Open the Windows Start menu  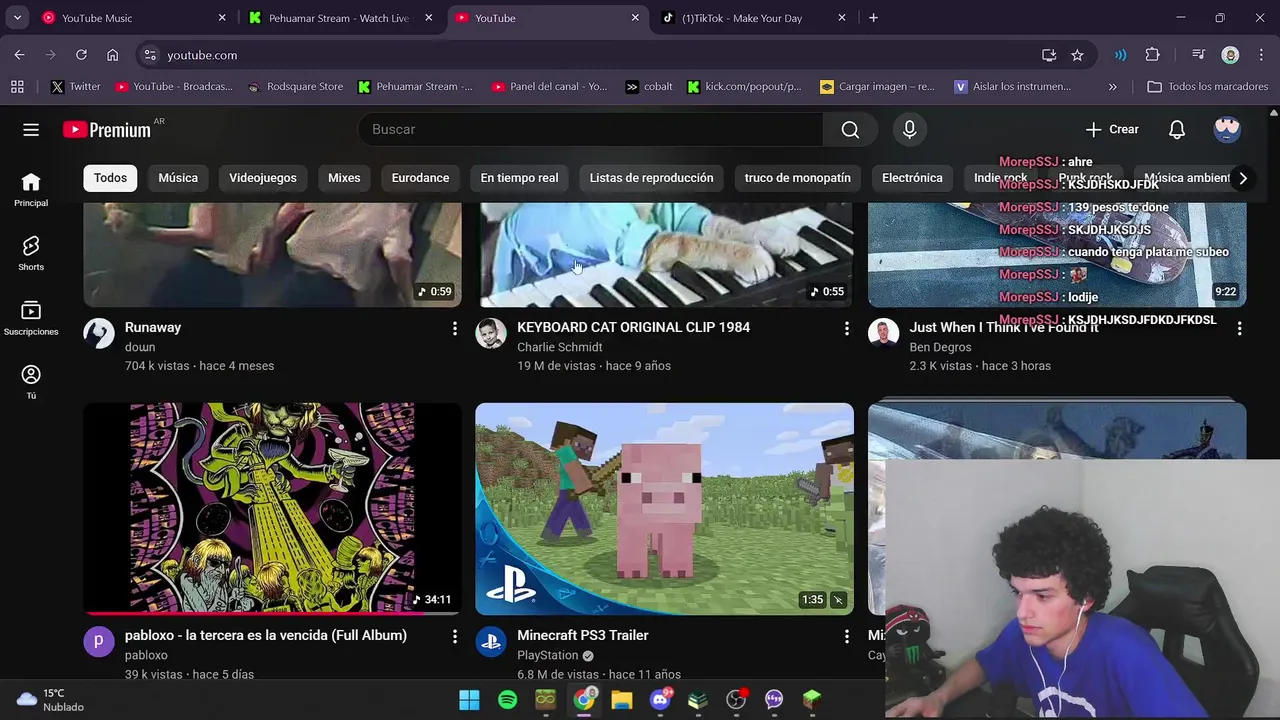[469, 700]
